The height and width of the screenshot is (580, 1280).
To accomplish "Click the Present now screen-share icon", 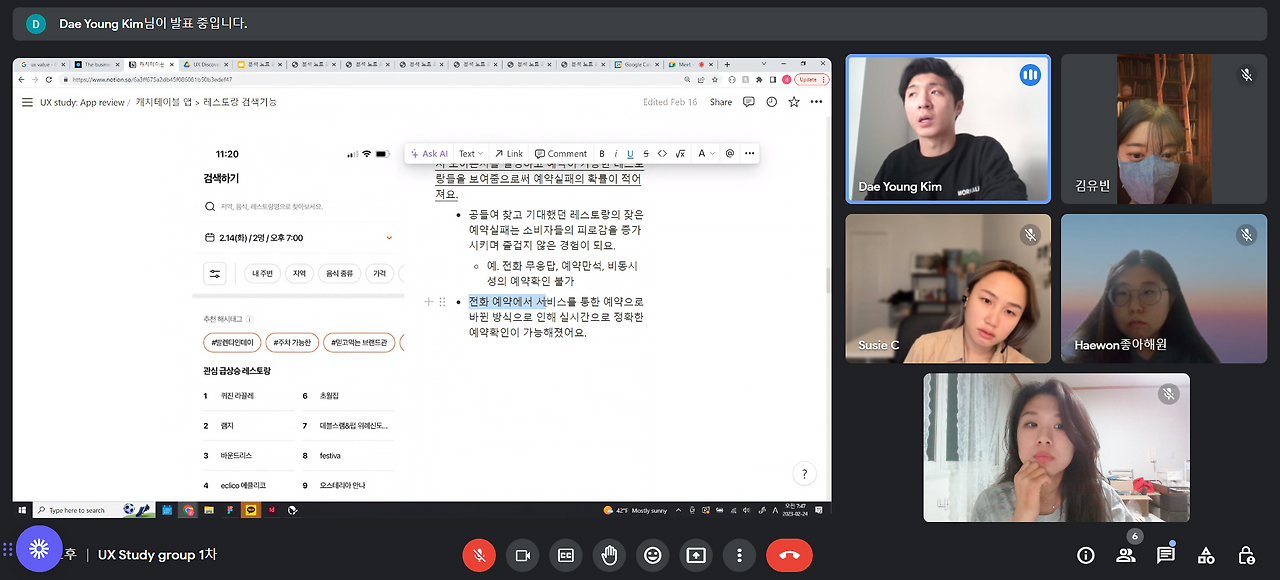I will pyautogui.click(x=696, y=555).
